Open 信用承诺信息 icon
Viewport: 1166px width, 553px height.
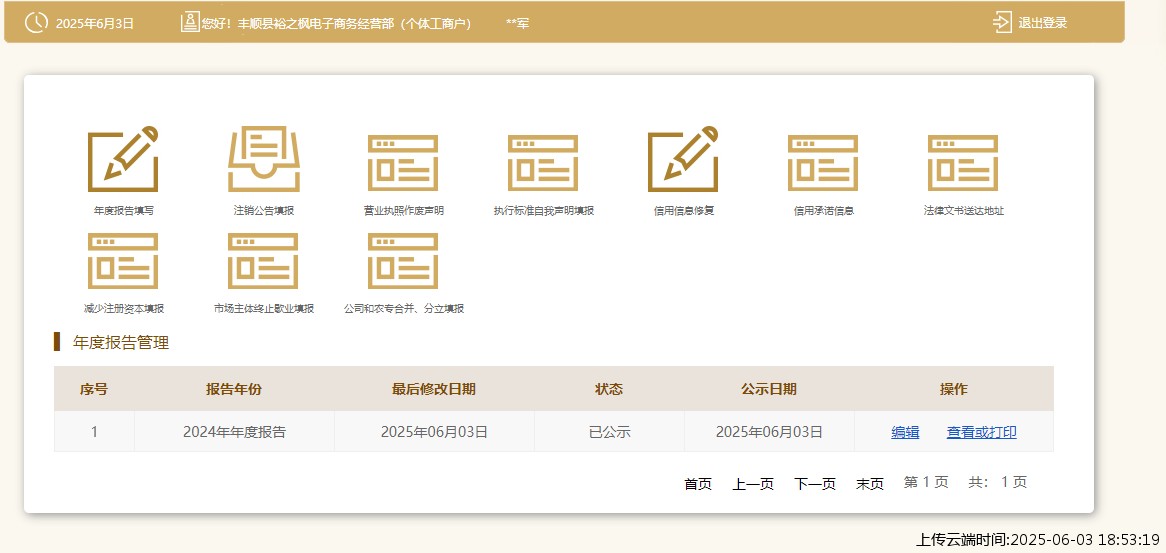[x=823, y=163]
